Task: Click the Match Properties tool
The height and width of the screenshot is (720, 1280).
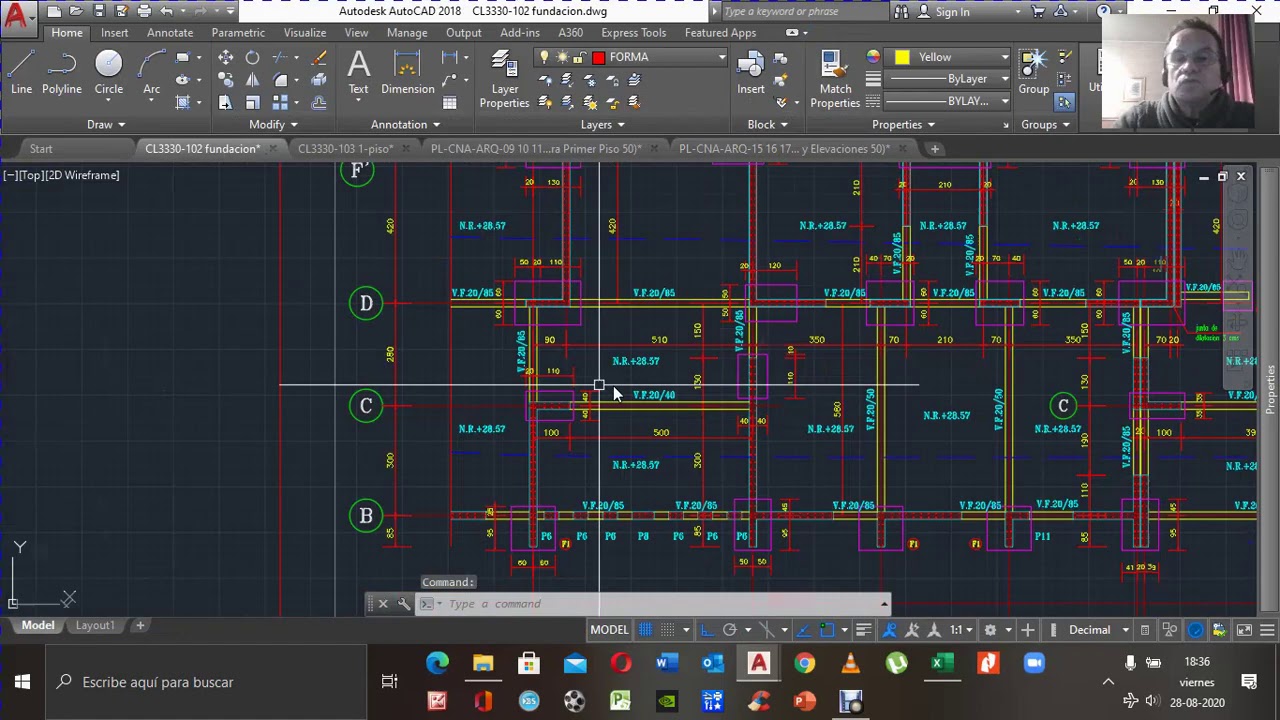Action: [x=835, y=80]
